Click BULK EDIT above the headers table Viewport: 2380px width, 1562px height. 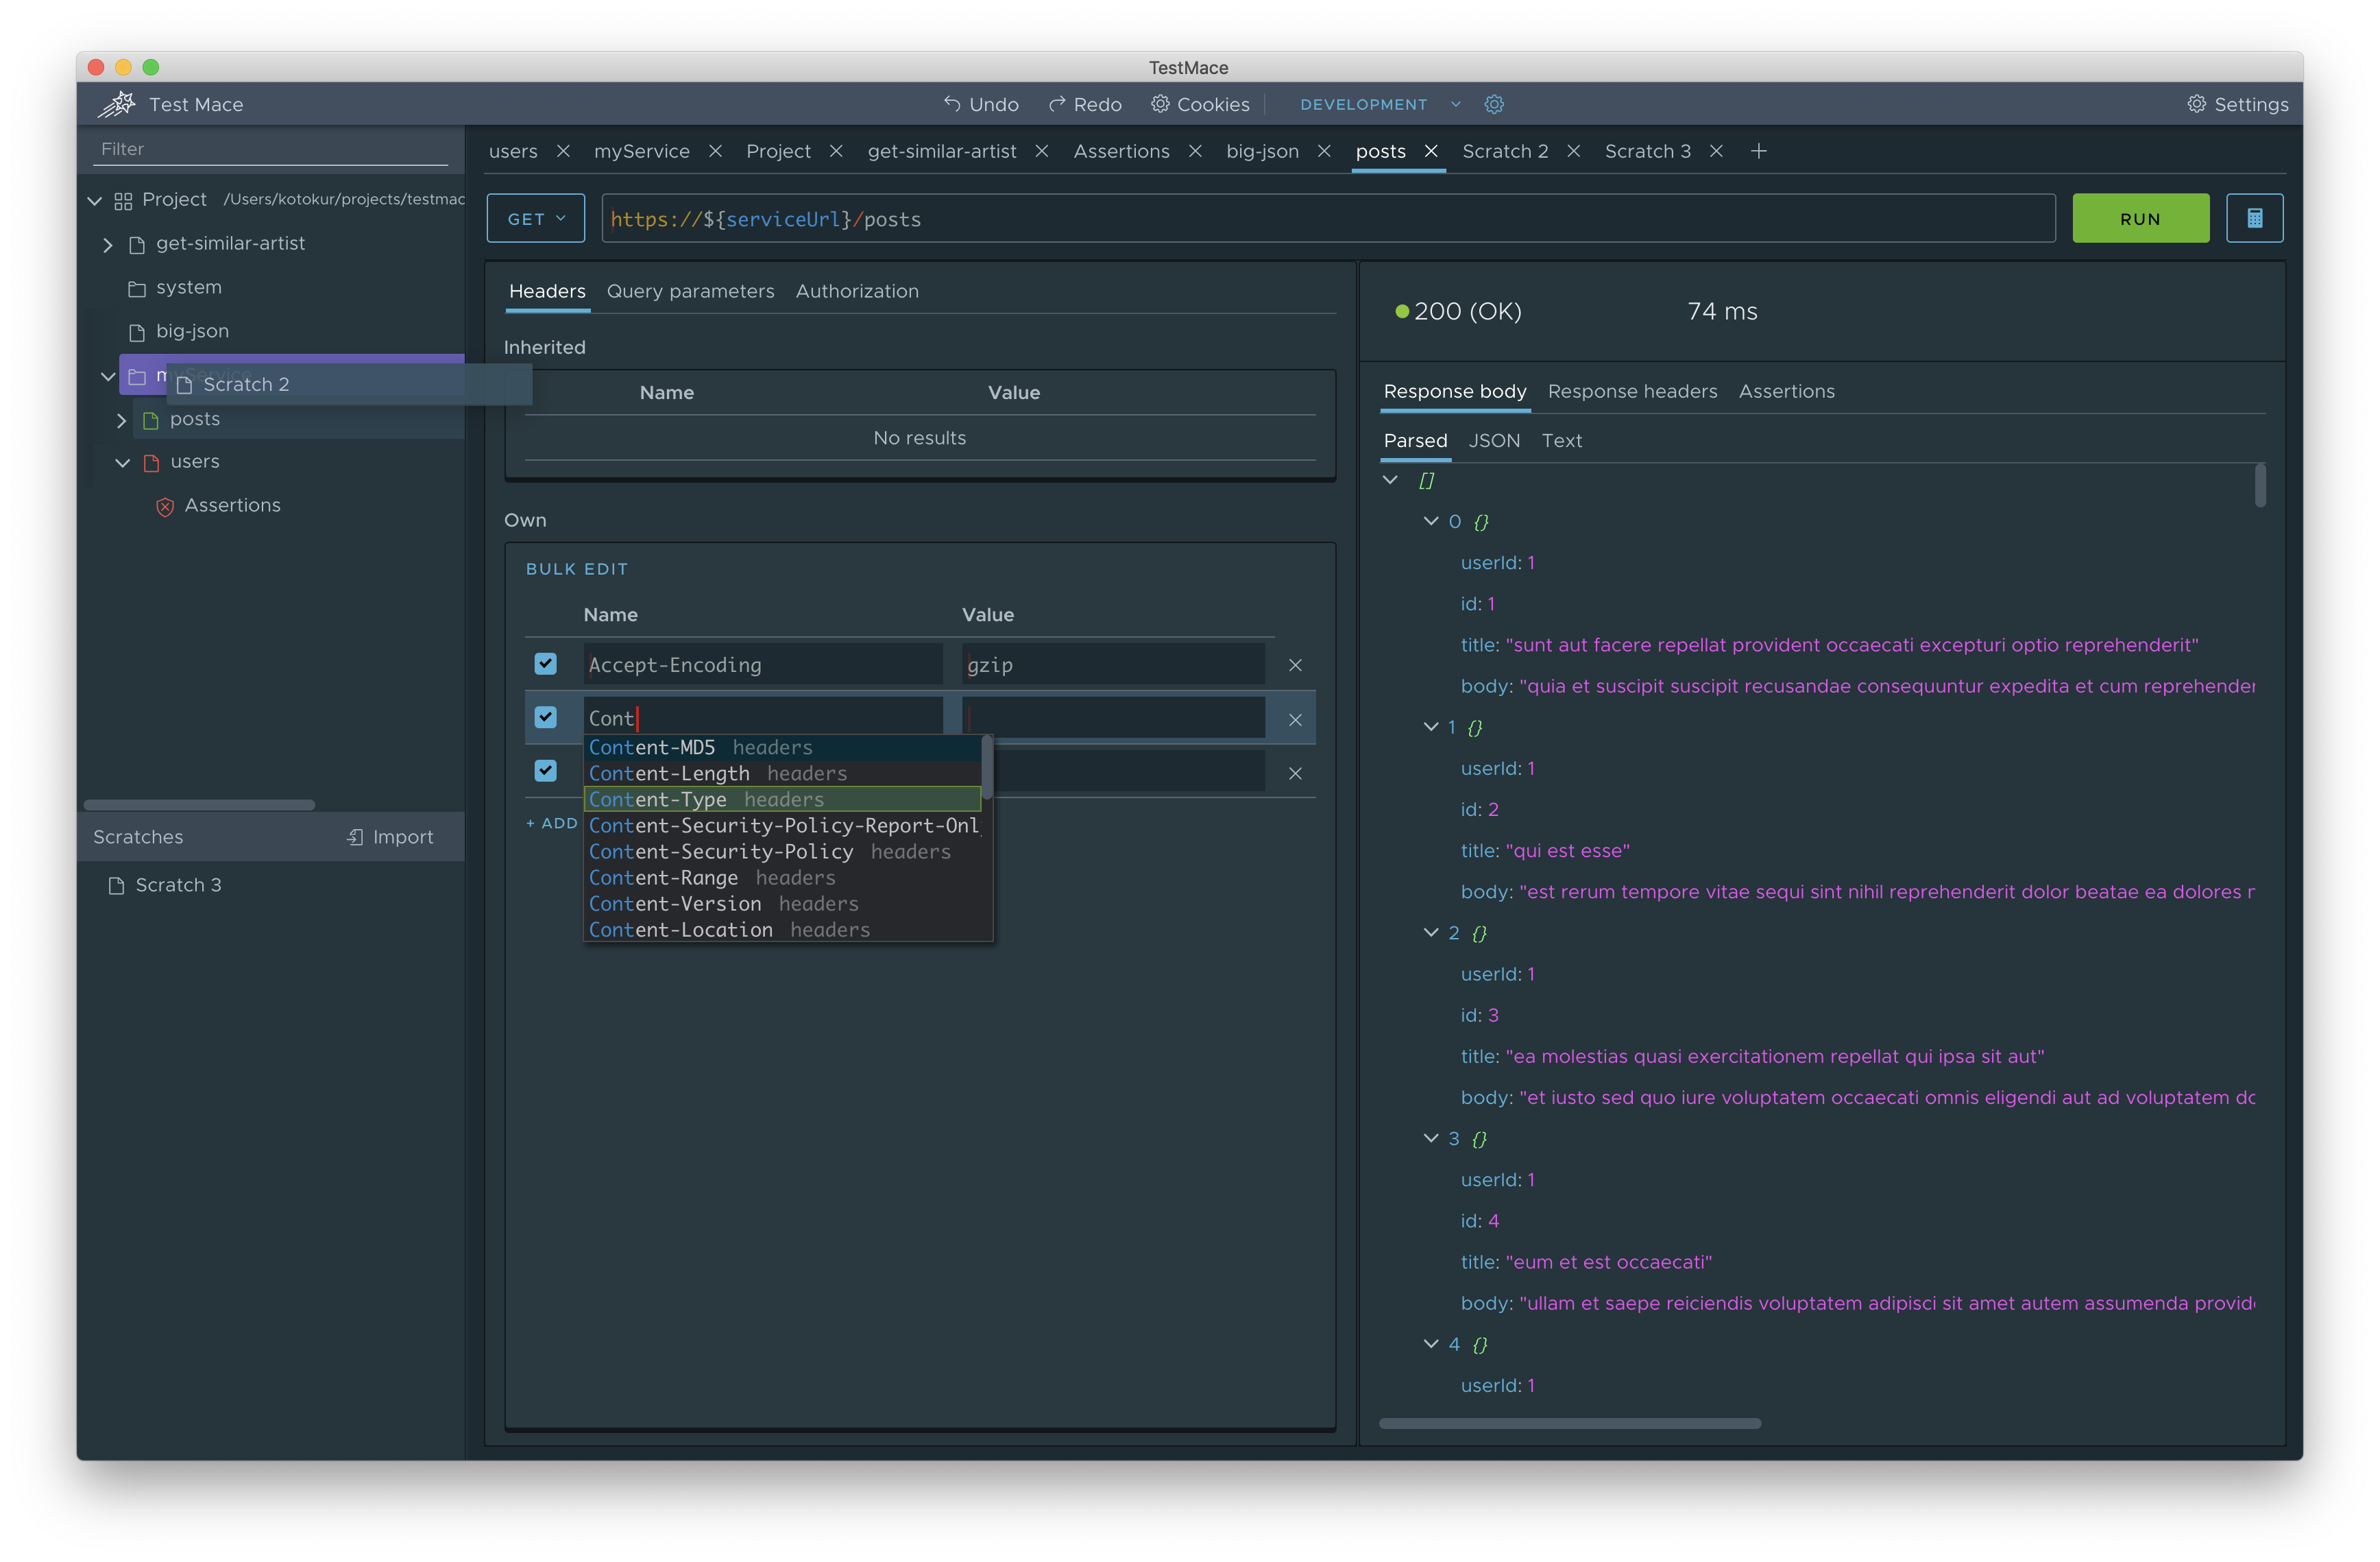tap(577, 568)
